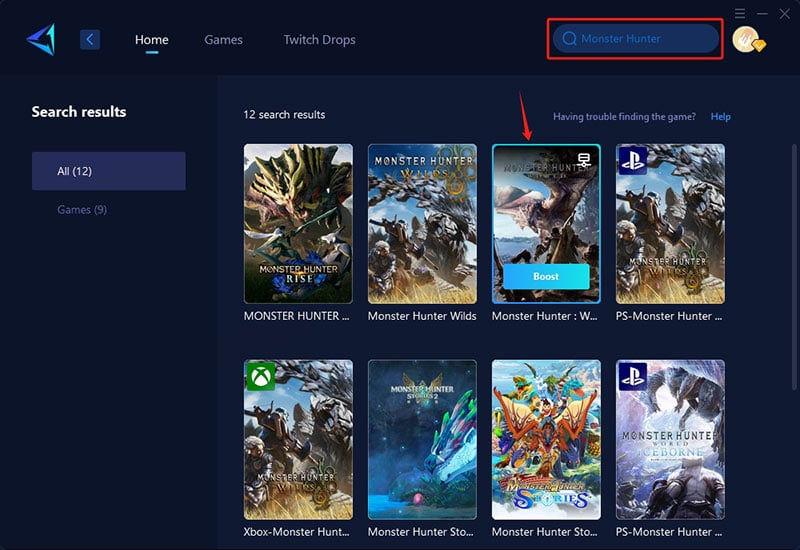Go back using the arrow button
Image resolution: width=800 pixels, height=550 pixels.
pyautogui.click(x=90, y=39)
